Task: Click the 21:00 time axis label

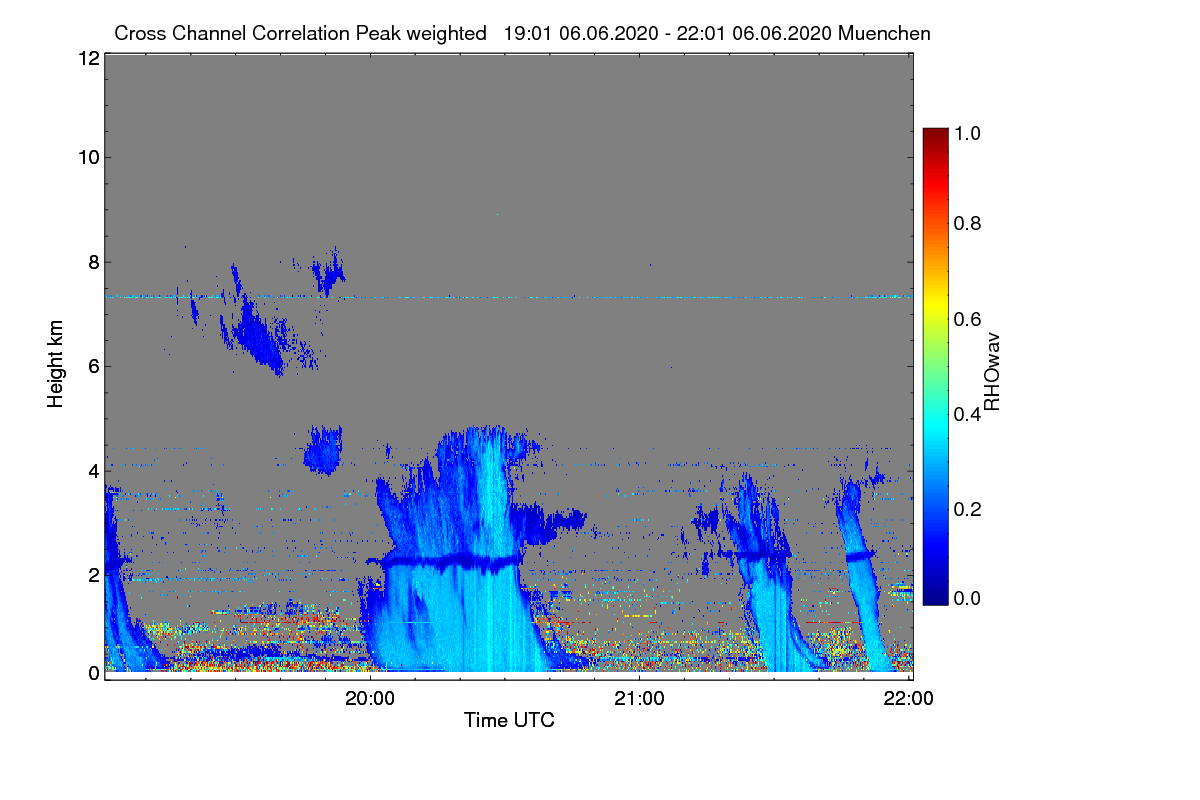Action: click(x=639, y=698)
